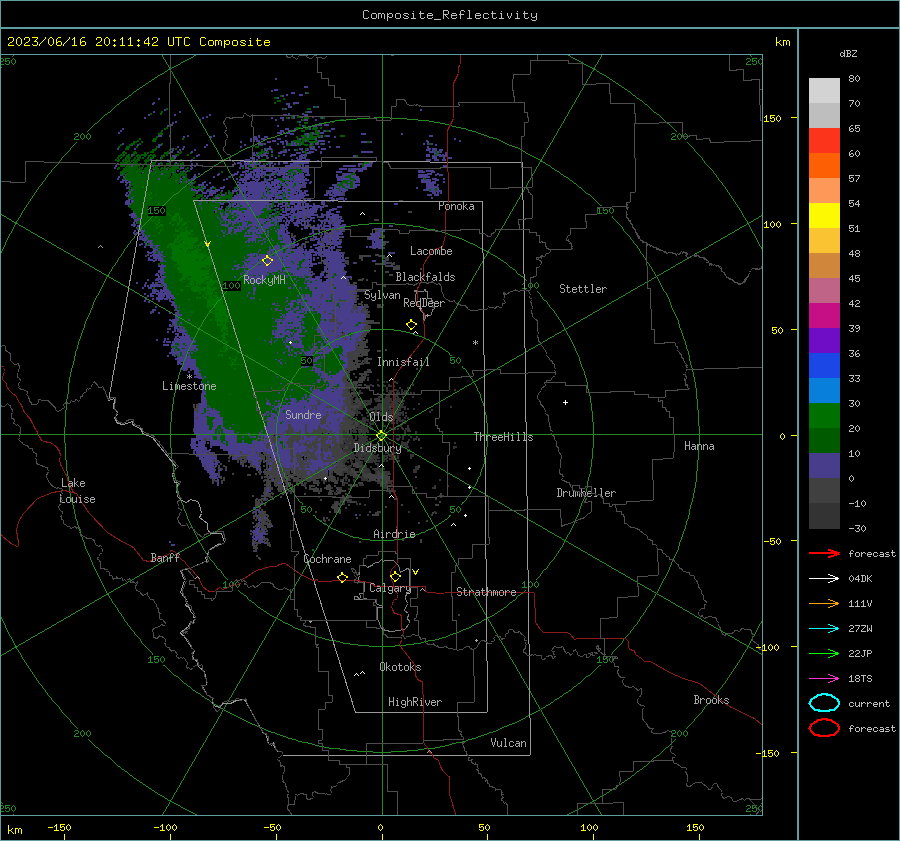The height and width of the screenshot is (841, 900).
Task: Click the yellow diamond marker below Cochrane
Action: 343,577
